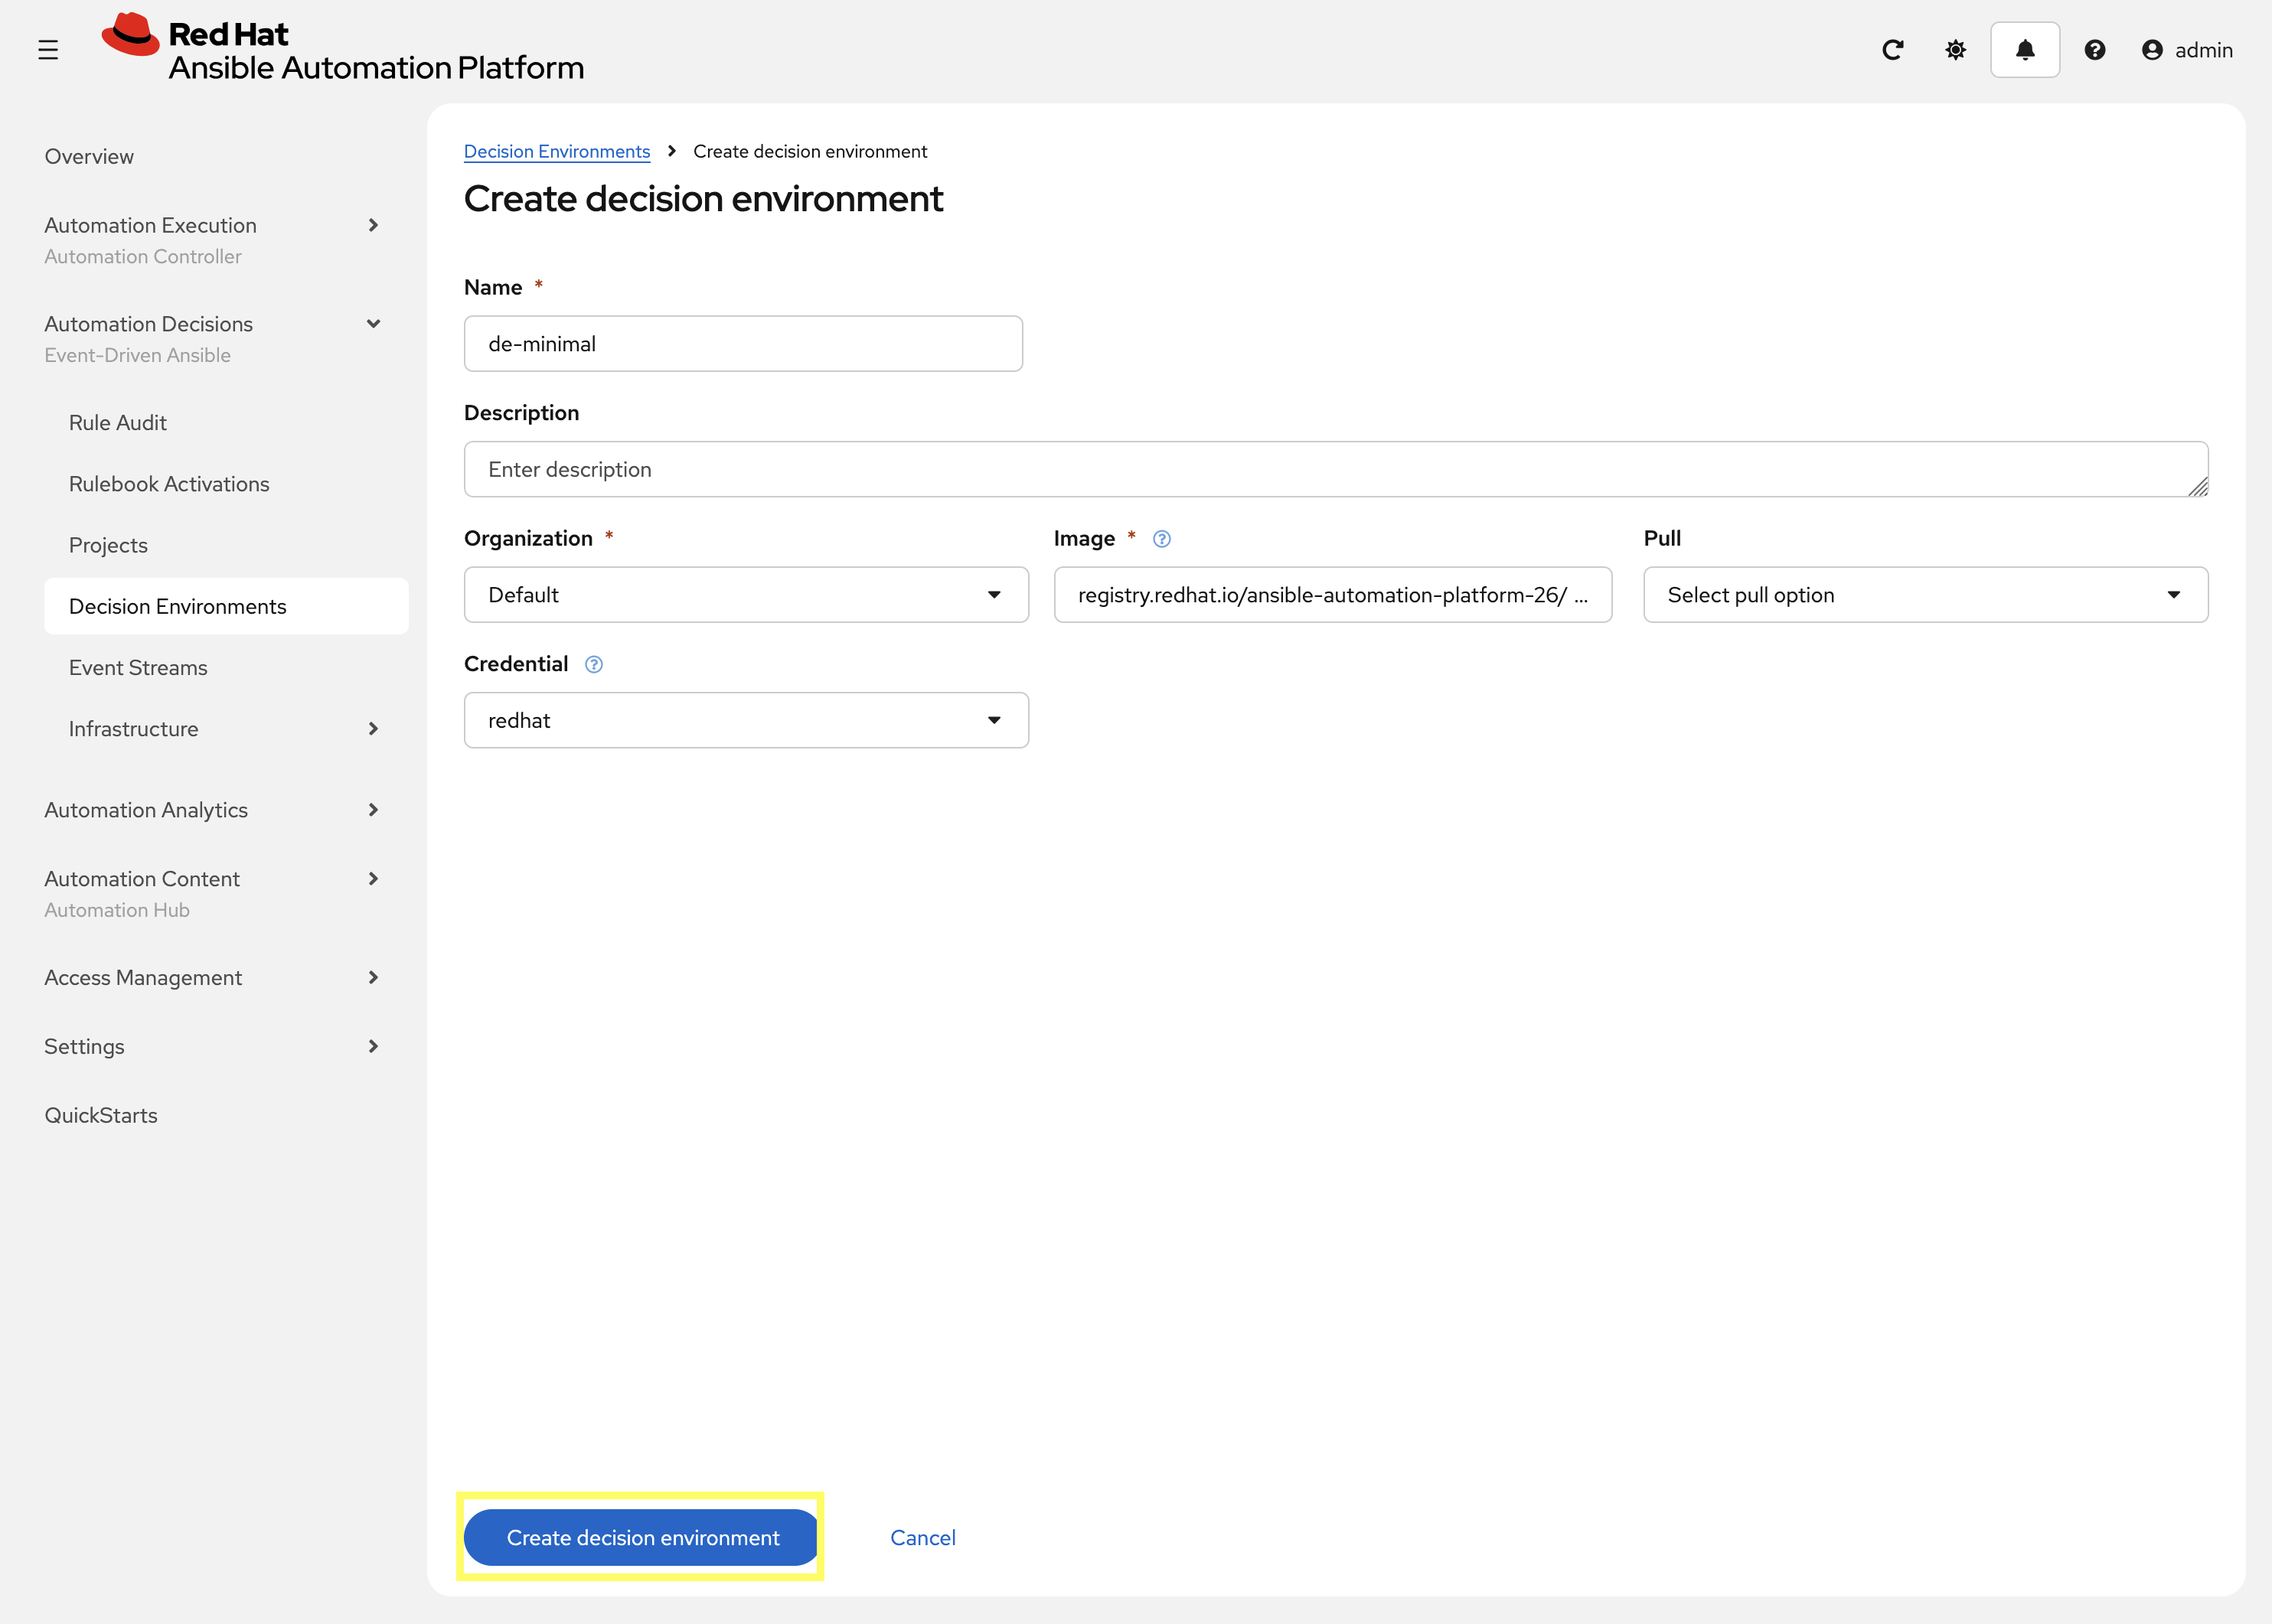Cancel the decision environment creation
Image resolution: width=2272 pixels, height=1624 pixels.
click(922, 1537)
